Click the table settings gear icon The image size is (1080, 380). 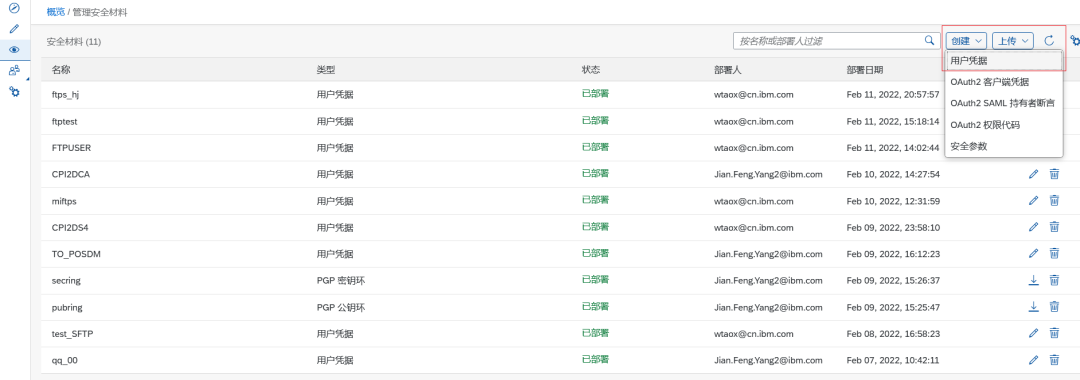[1075, 41]
